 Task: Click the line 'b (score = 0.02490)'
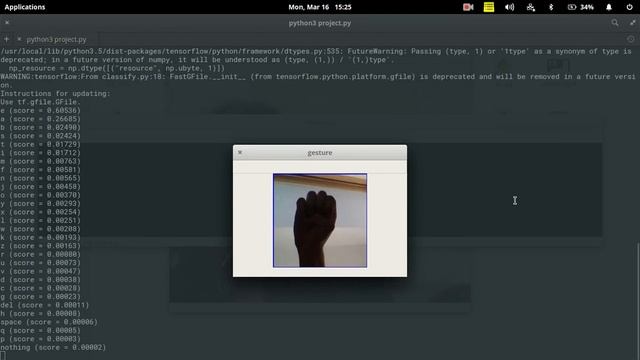[x=40, y=127]
